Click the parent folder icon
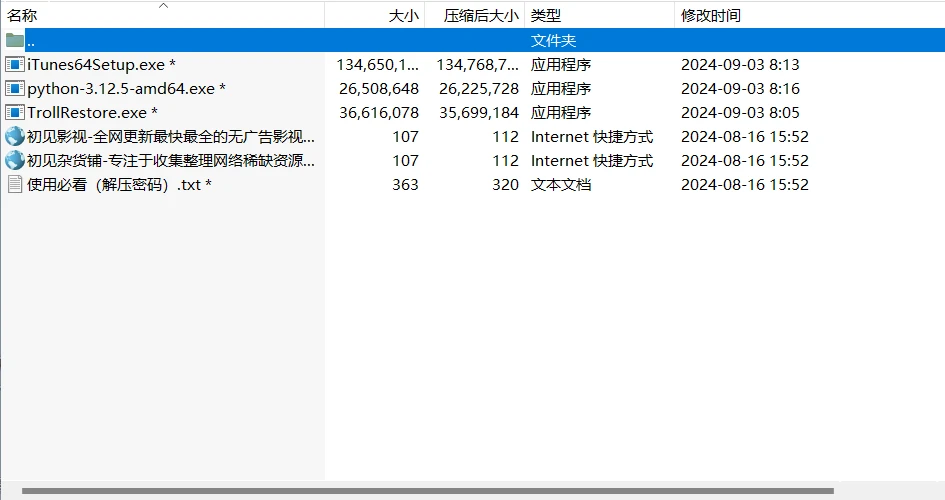The height and width of the screenshot is (500, 945). [x=14, y=40]
